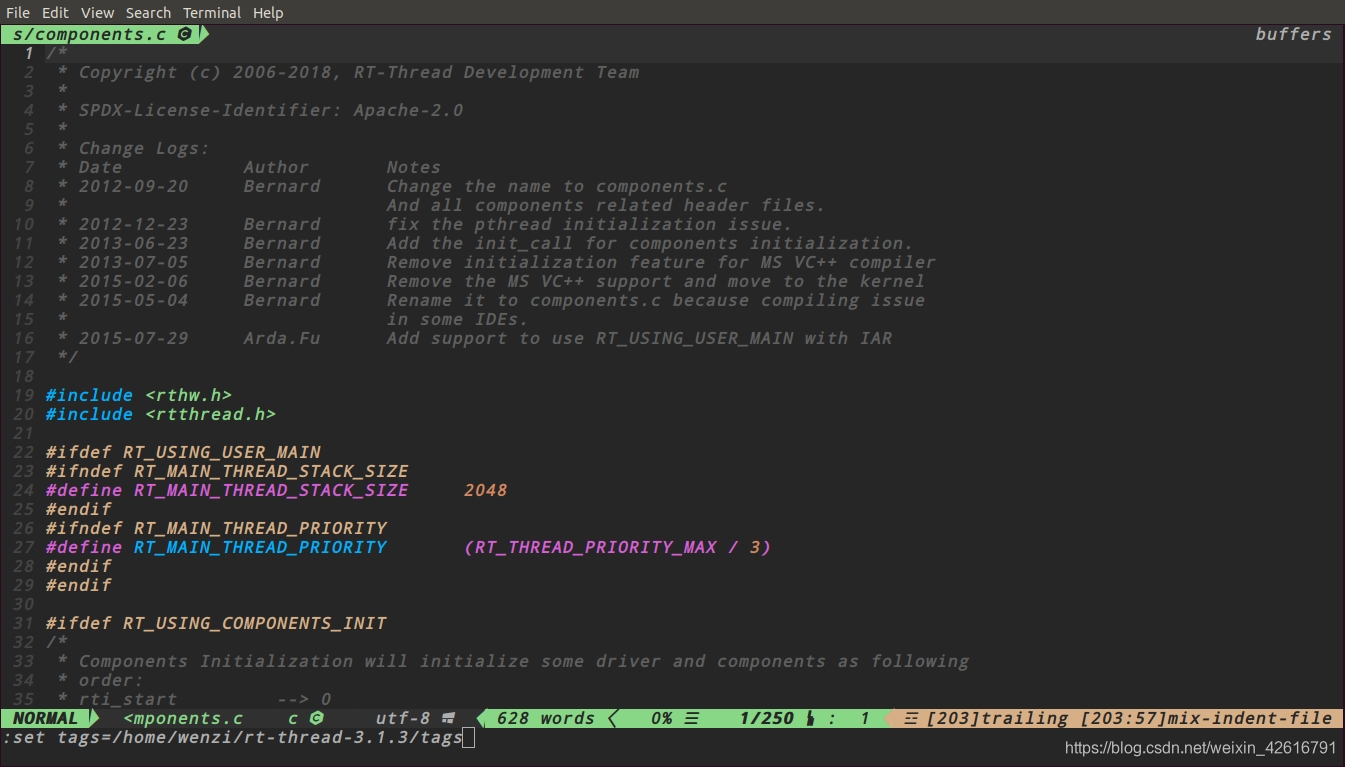Click the line-count icon after 0%

[692, 718]
